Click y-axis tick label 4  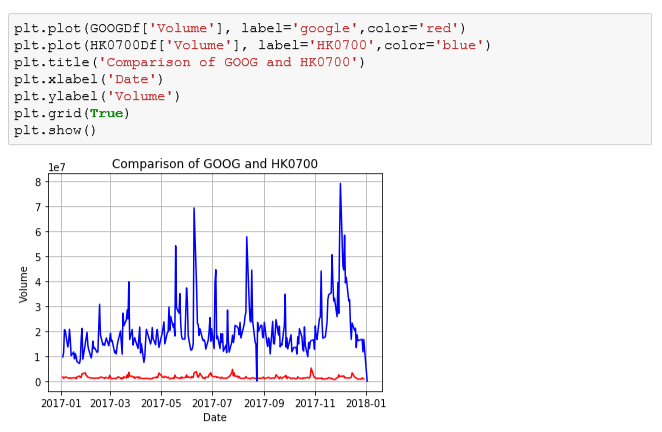[39, 282]
